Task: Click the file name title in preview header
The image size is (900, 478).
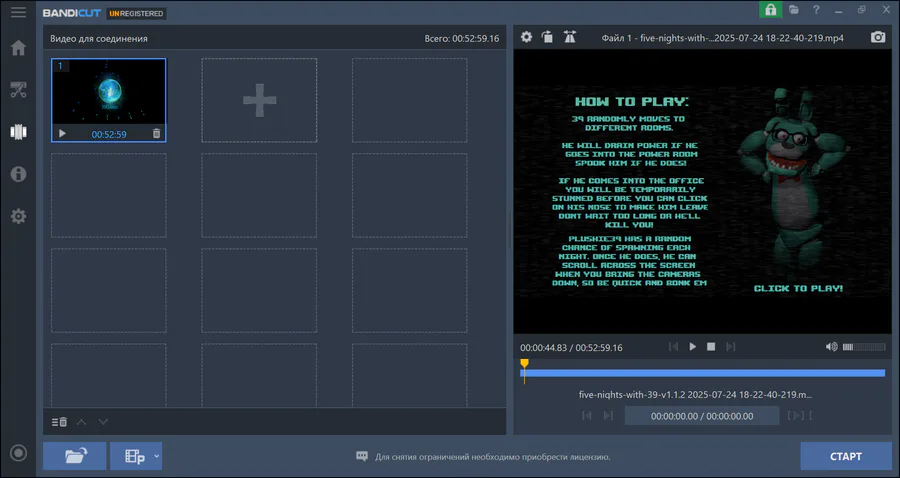Action: [x=723, y=38]
